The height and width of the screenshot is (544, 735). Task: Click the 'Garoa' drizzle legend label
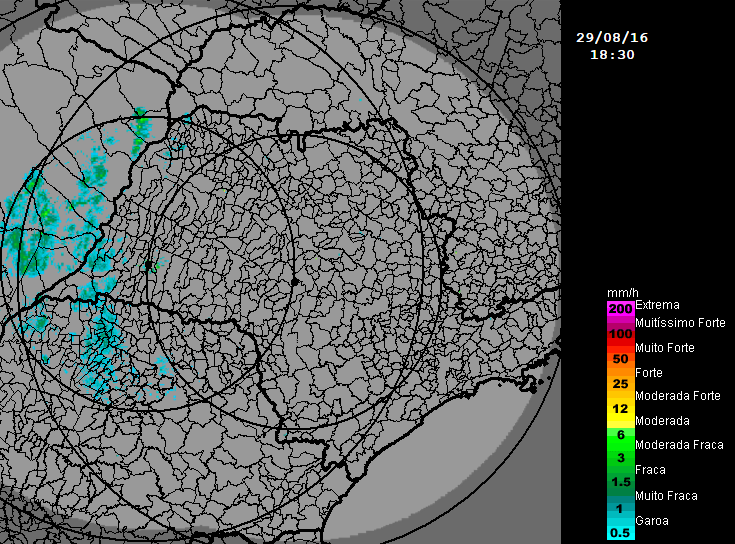pyautogui.click(x=652, y=520)
